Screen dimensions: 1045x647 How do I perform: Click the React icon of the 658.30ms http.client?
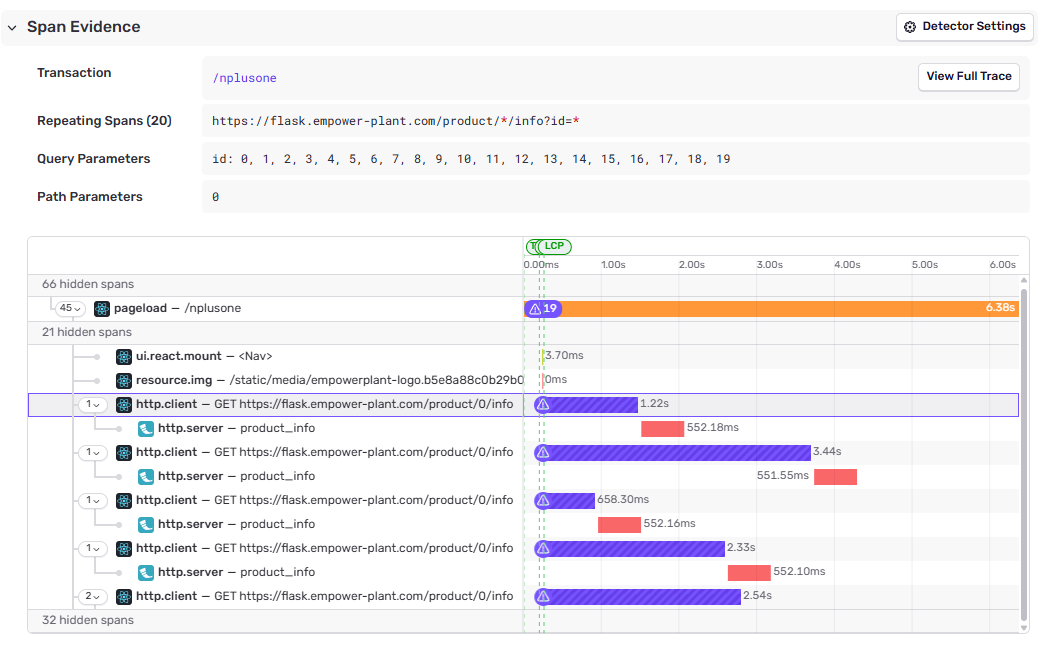pos(124,500)
